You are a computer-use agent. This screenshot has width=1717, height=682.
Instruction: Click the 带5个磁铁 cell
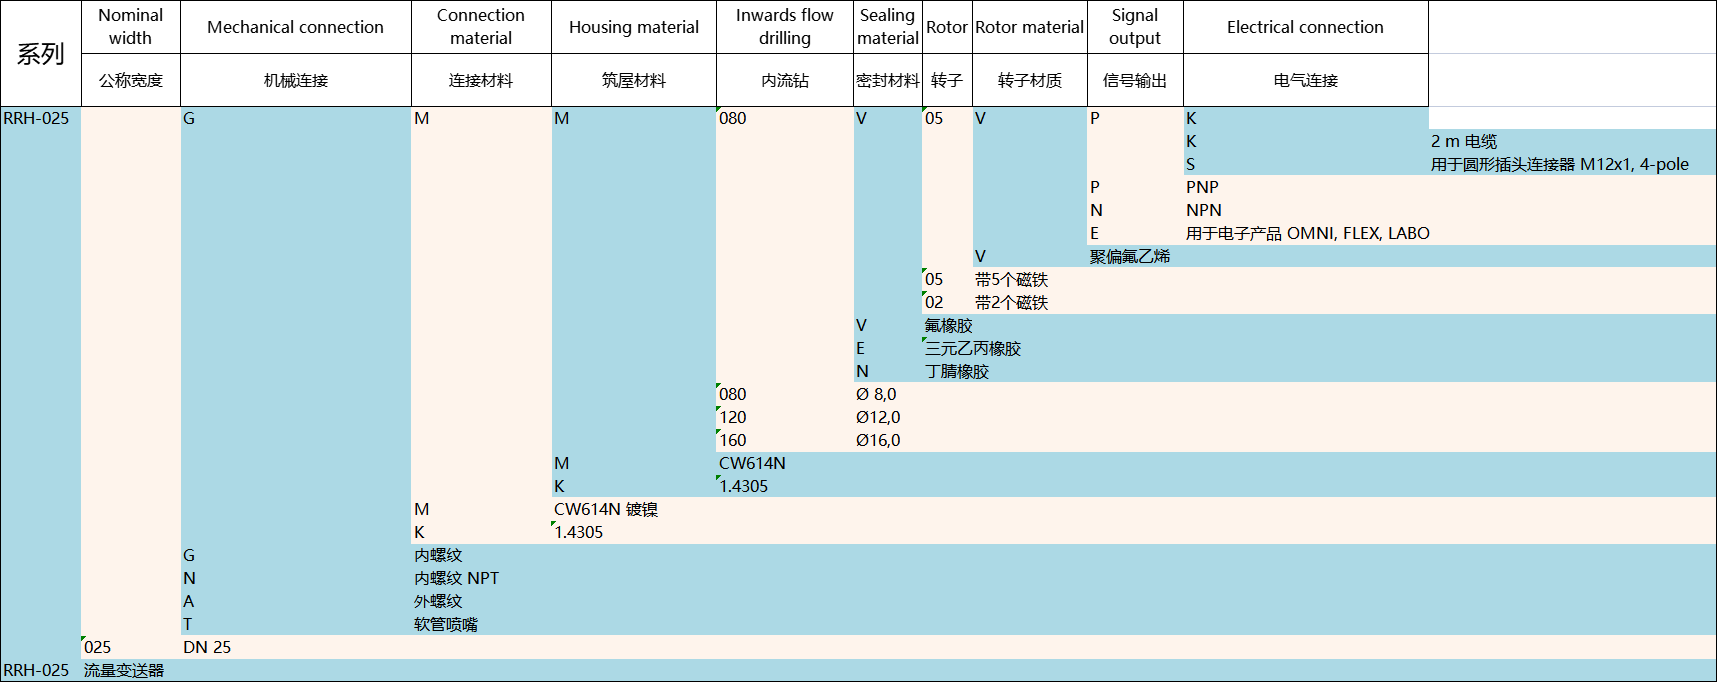click(x=1011, y=279)
